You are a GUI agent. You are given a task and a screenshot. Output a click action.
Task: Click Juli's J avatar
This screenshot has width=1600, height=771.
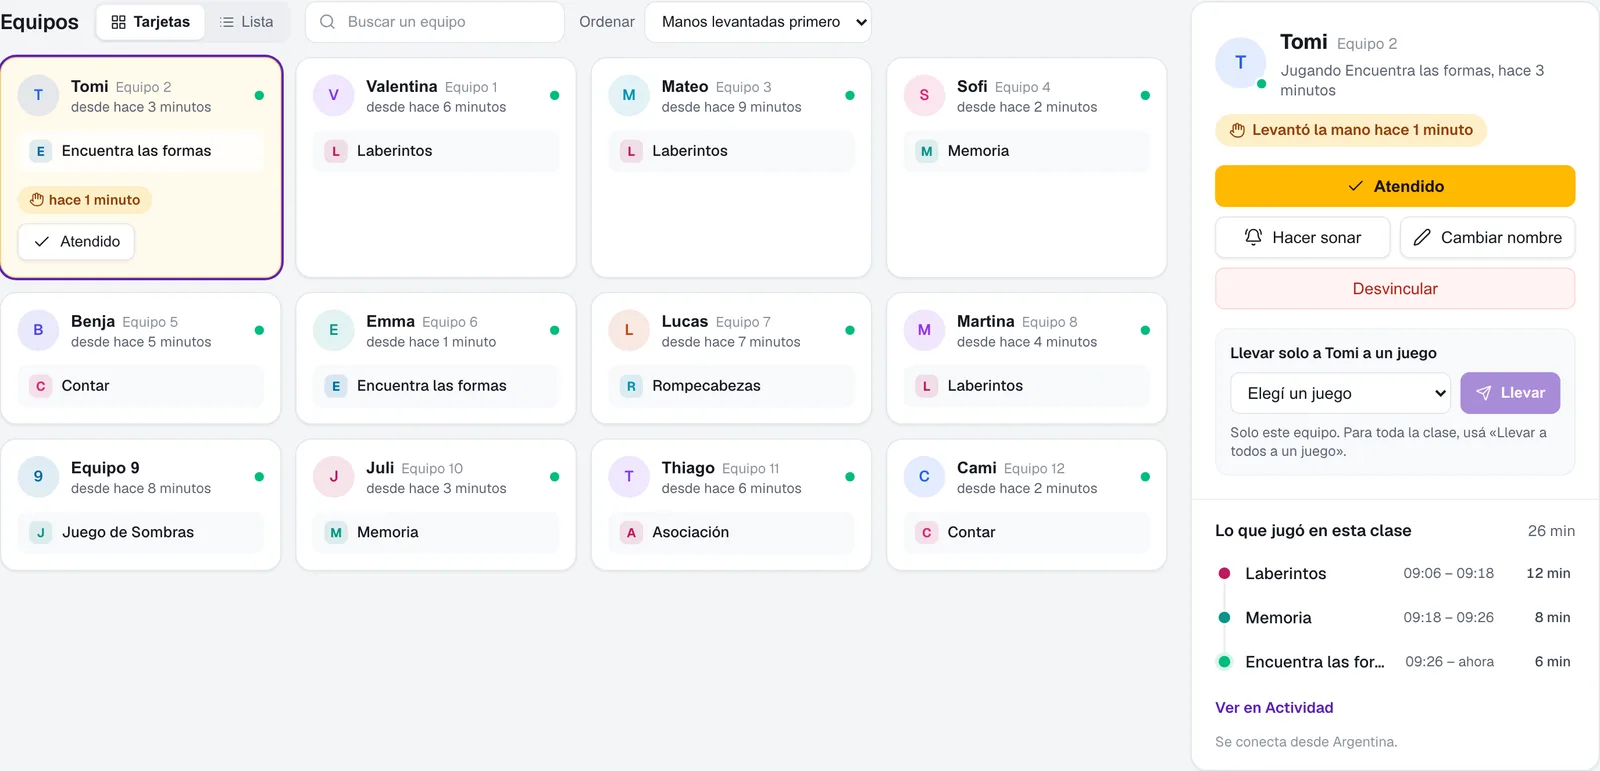point(334,477)
